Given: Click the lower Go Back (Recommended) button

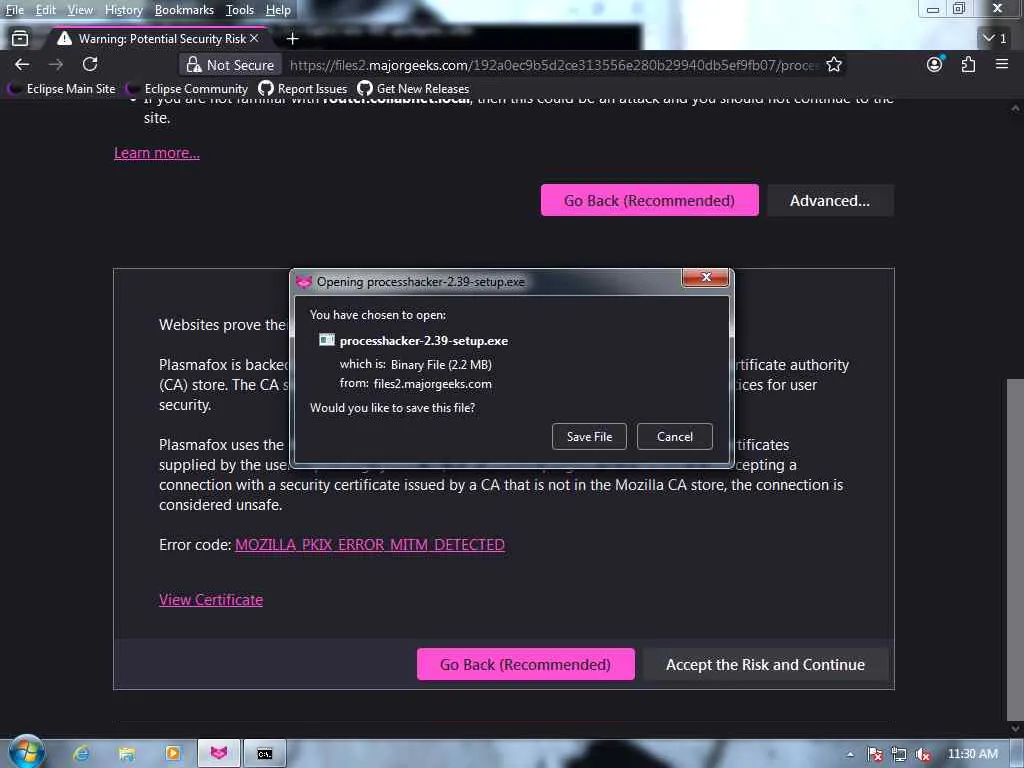Looking at the screenshot, I should (x=525, y=664).
